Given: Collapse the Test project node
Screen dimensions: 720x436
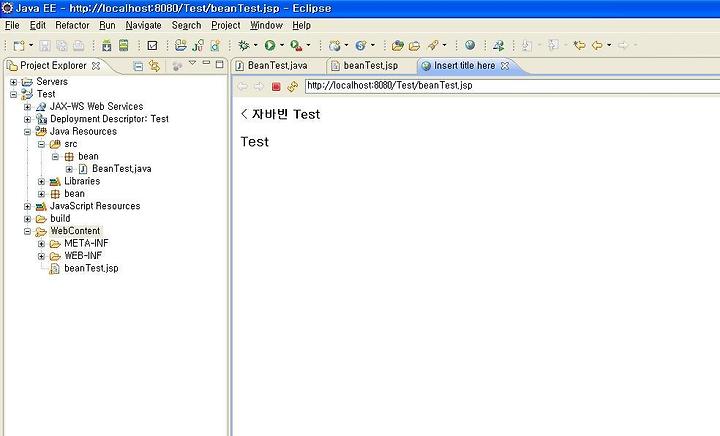Looking at the screenshot, I should (14, 95).
